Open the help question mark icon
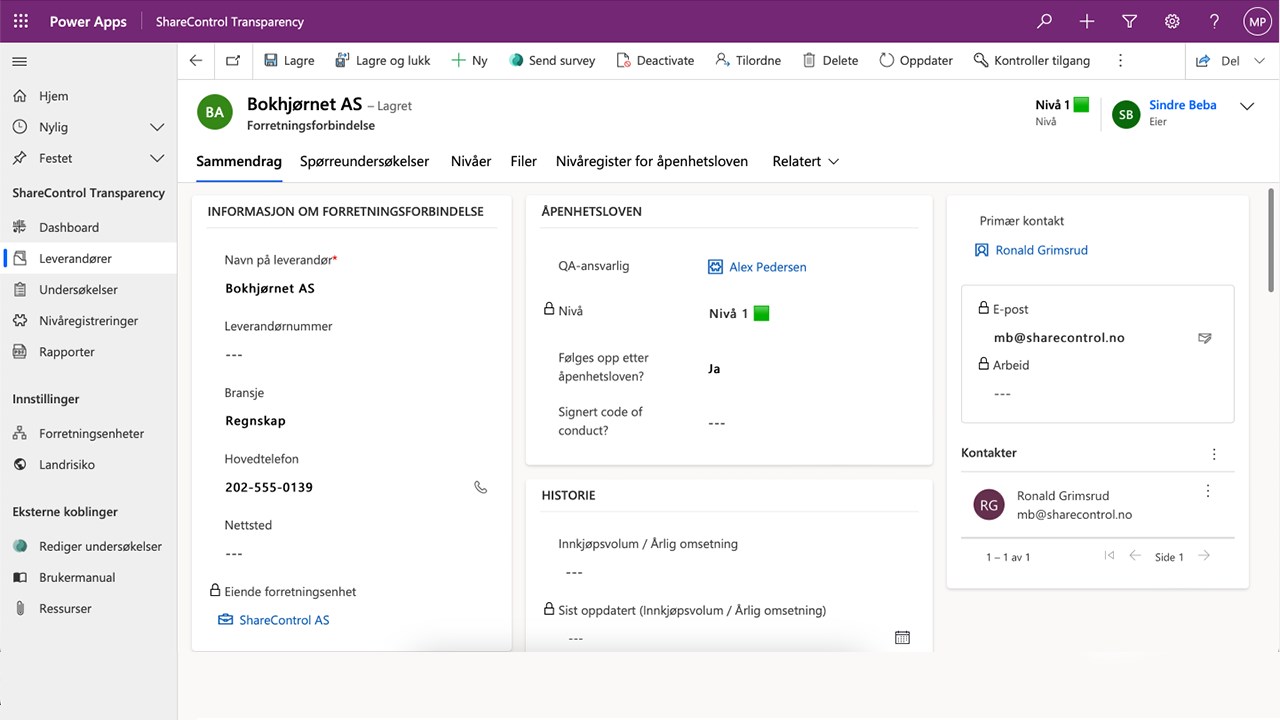Viewport: 1280px width, 720px height. 1214,21
